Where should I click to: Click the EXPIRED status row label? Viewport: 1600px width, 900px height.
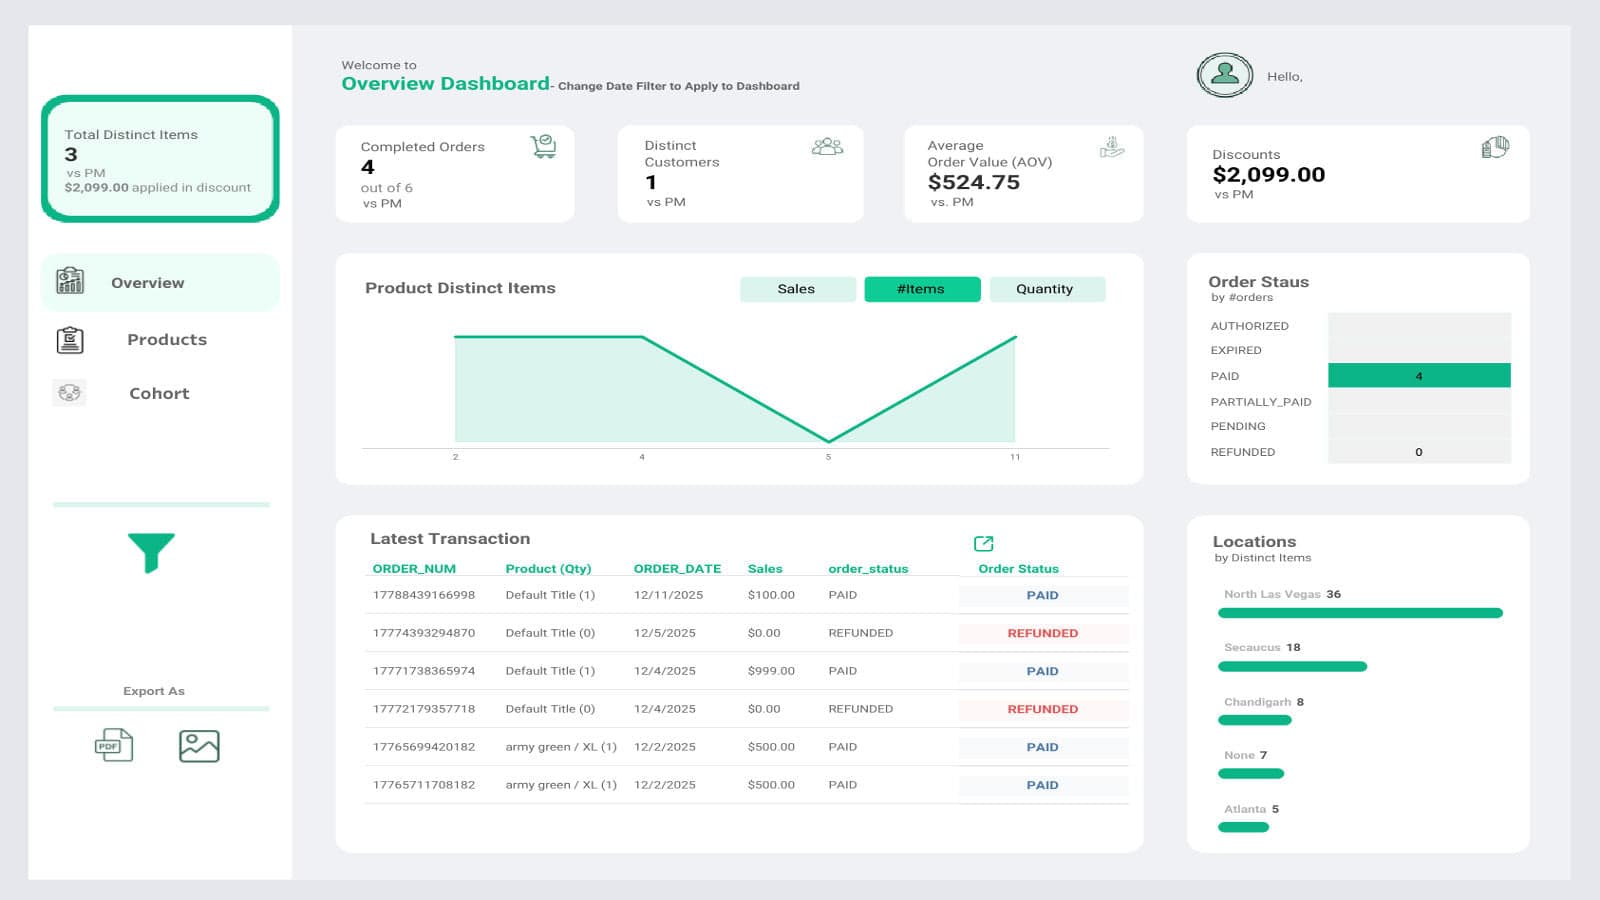[x=1236, y=351]
